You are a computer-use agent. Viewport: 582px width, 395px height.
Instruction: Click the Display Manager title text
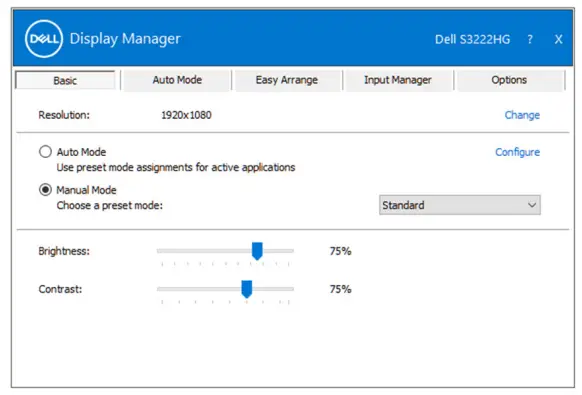pos(125,39)
